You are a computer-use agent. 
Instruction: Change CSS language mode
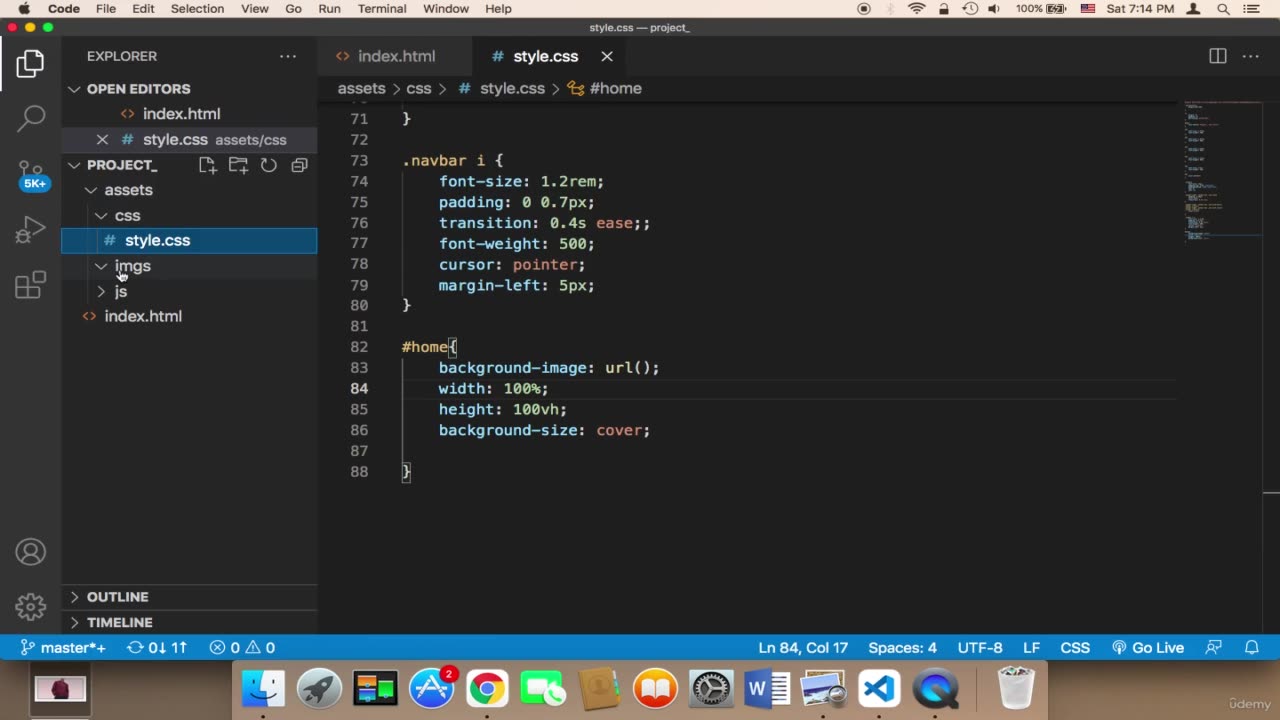[x=1075, y=648]
